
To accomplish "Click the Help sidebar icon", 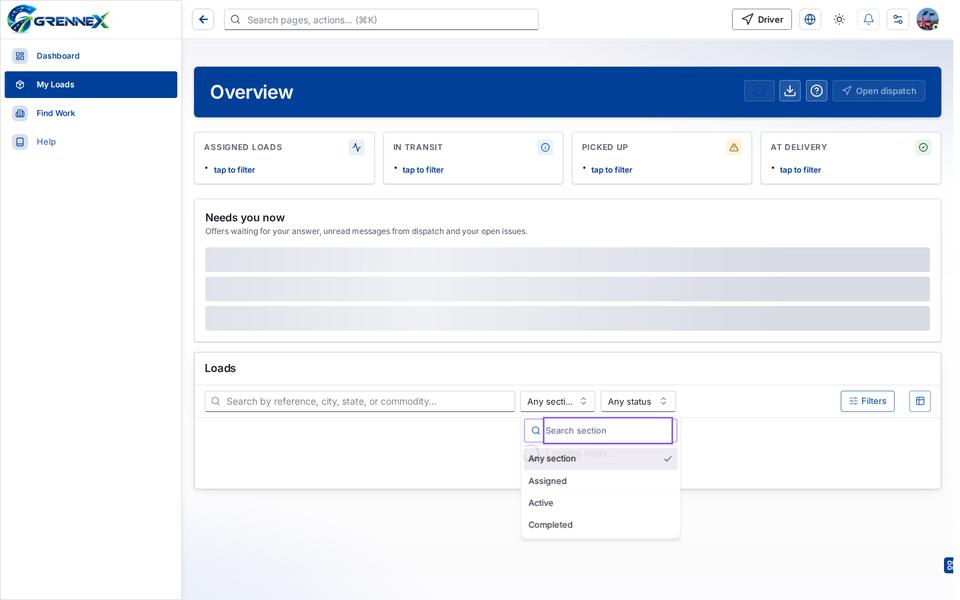I will click(x=20, y=142).
